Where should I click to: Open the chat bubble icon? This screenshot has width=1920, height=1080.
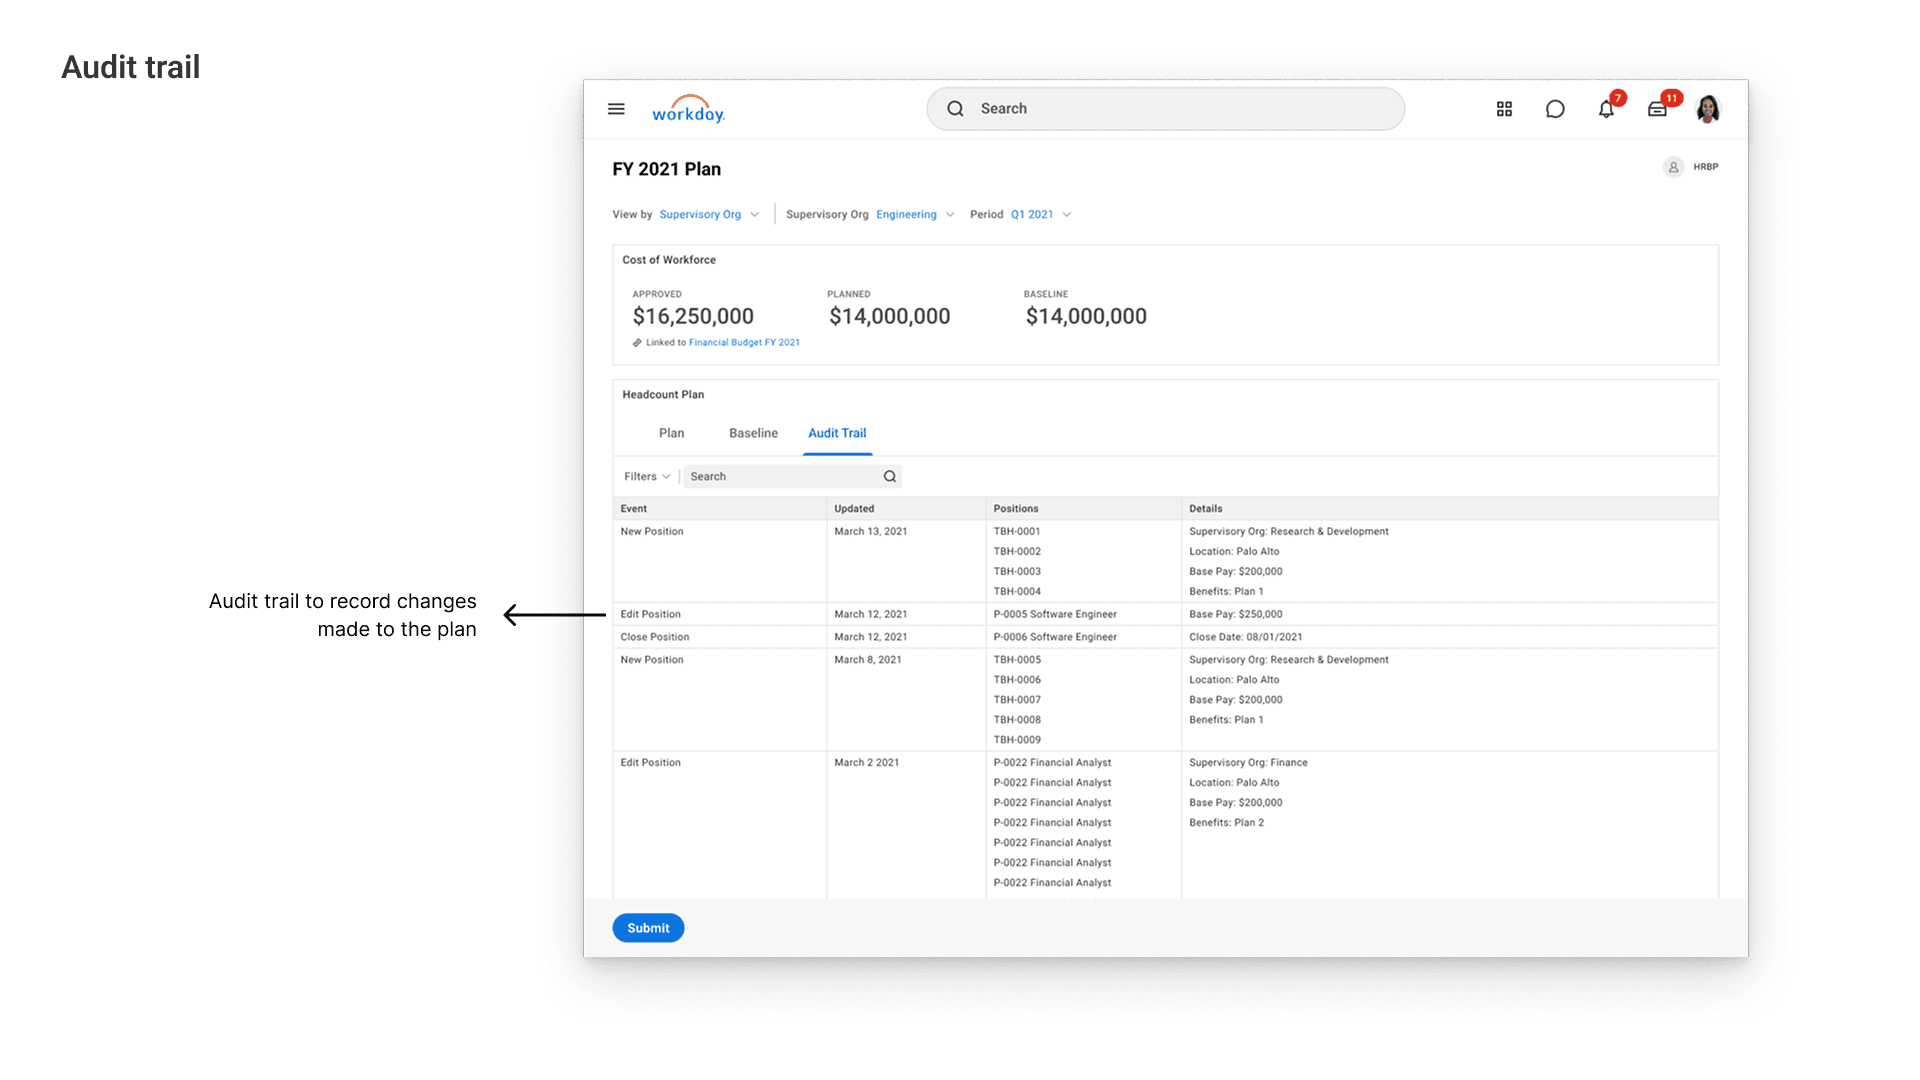coord(1555,109)
